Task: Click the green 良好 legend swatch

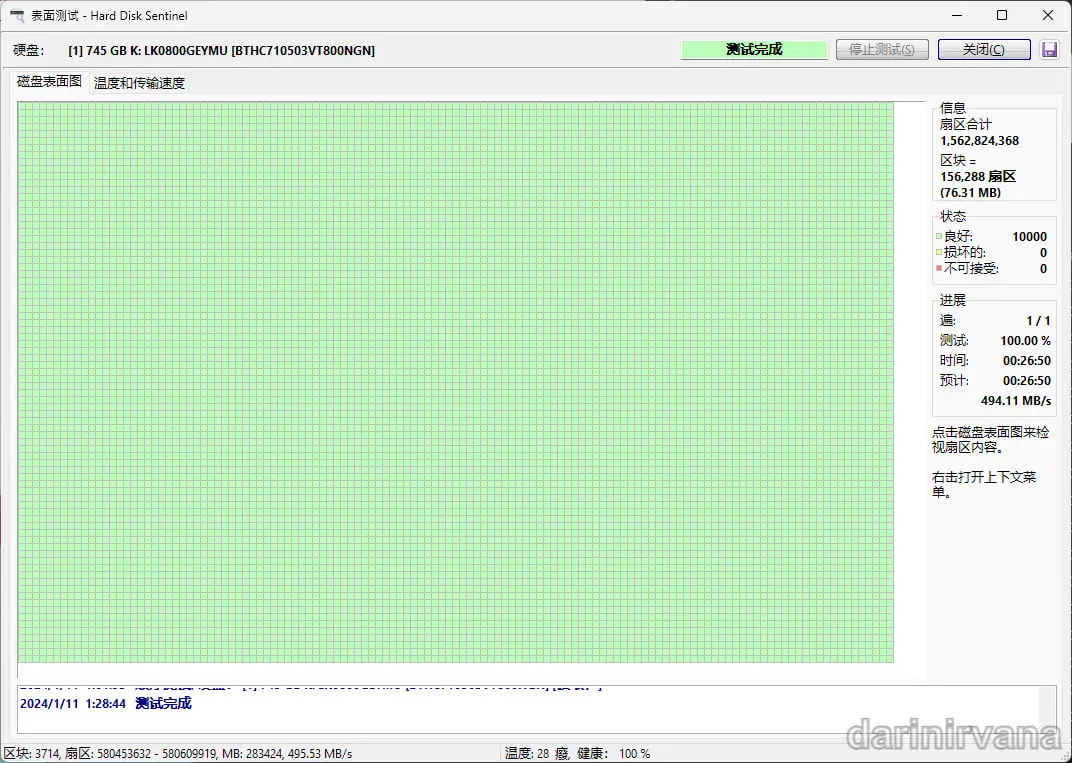Action: click(x=939, y=237)
